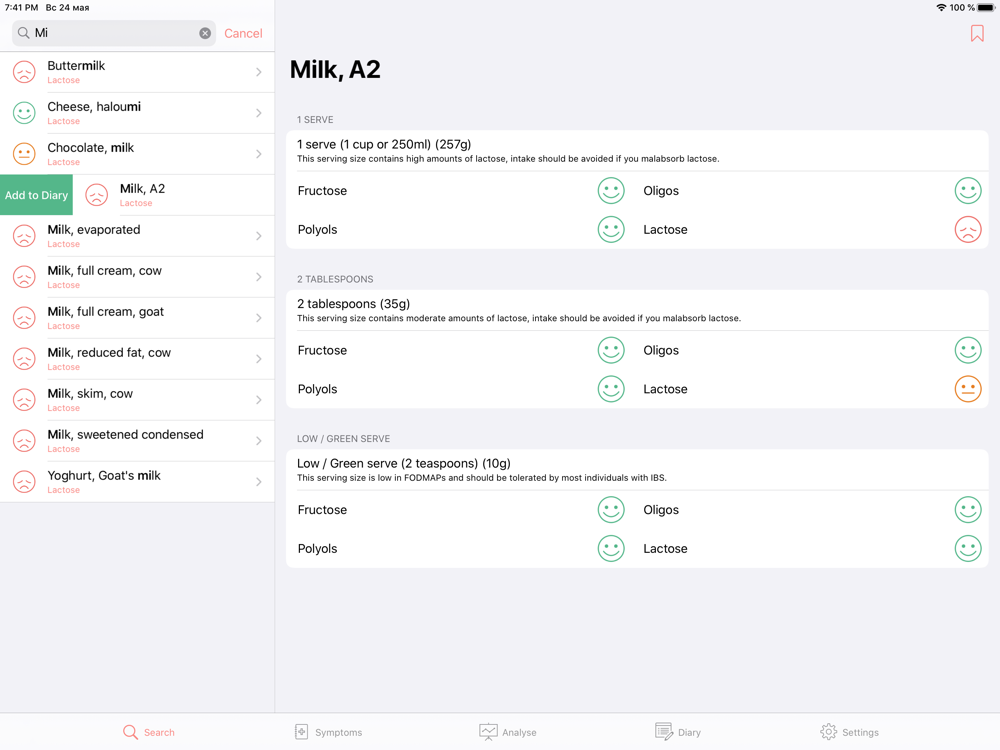Switch to the Search tab
The width and height of the screenshot is (1000, 750).
coord(149,732)
